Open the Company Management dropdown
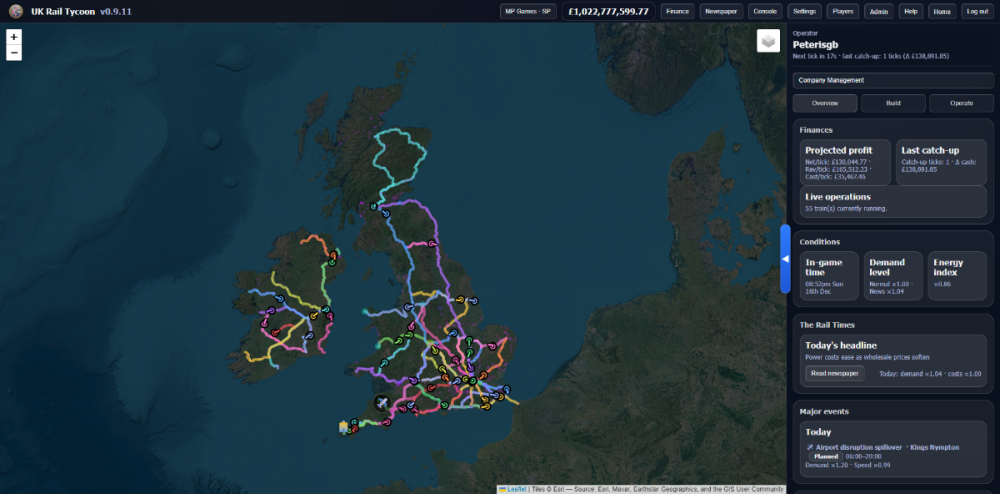 pyautogui.click(x=892, y=80)
